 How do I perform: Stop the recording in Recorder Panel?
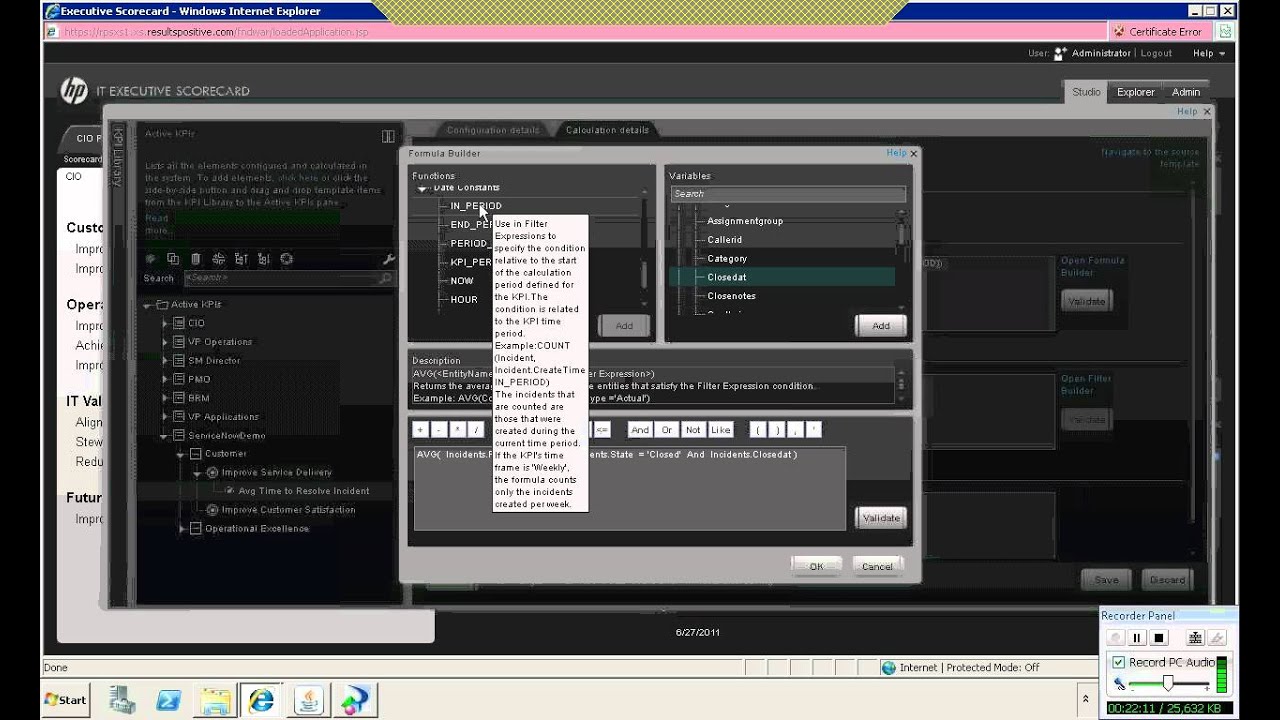(x=1159, y=638)
